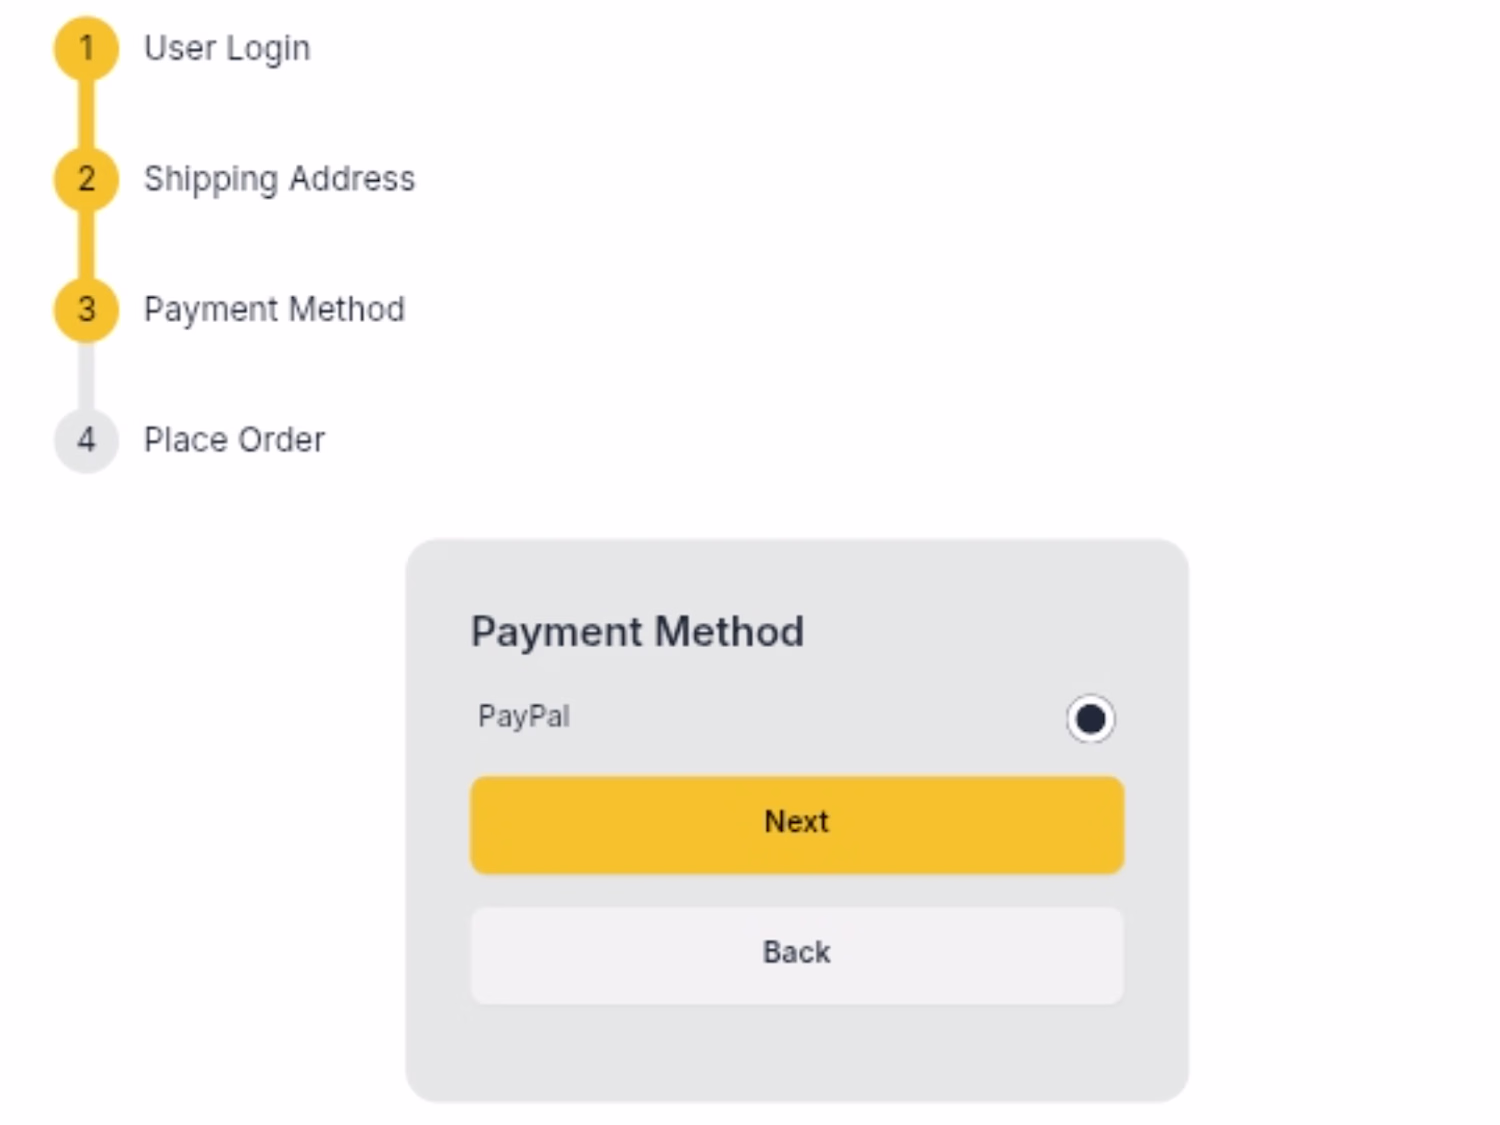The height and width of the screenshot is (1125, 1500).
Task: Click the step 2 circle icon
Action: point(86,179)
